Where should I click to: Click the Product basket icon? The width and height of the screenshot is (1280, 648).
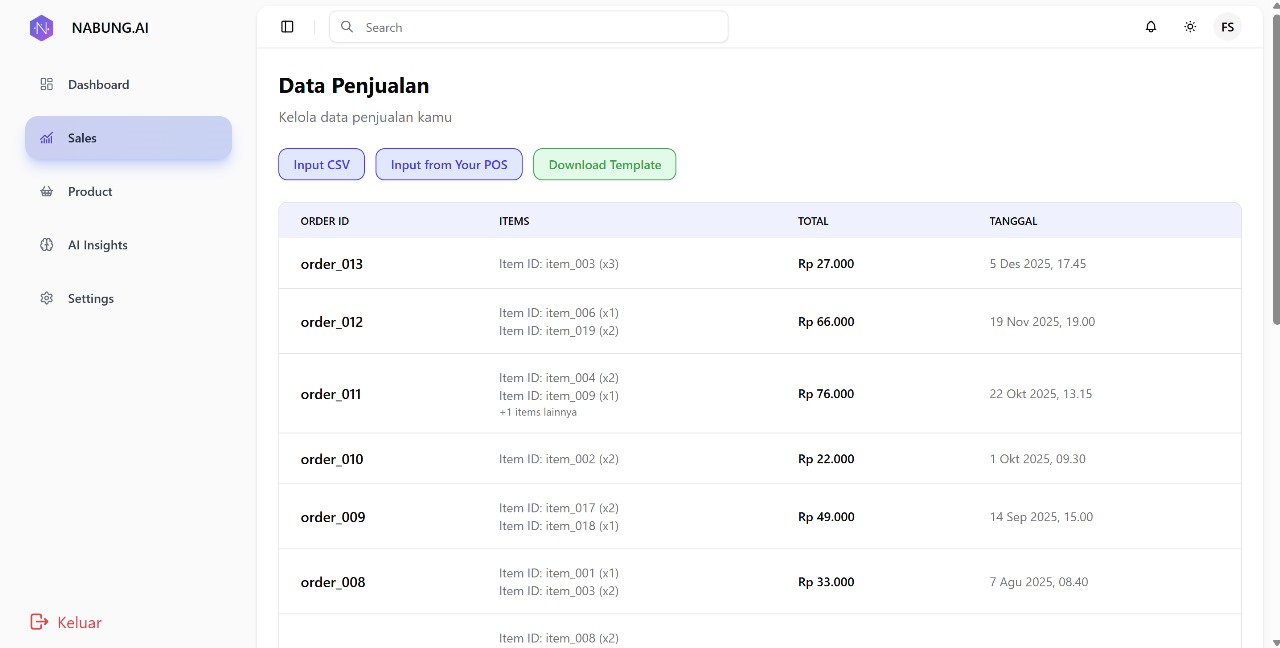point(46,192)
